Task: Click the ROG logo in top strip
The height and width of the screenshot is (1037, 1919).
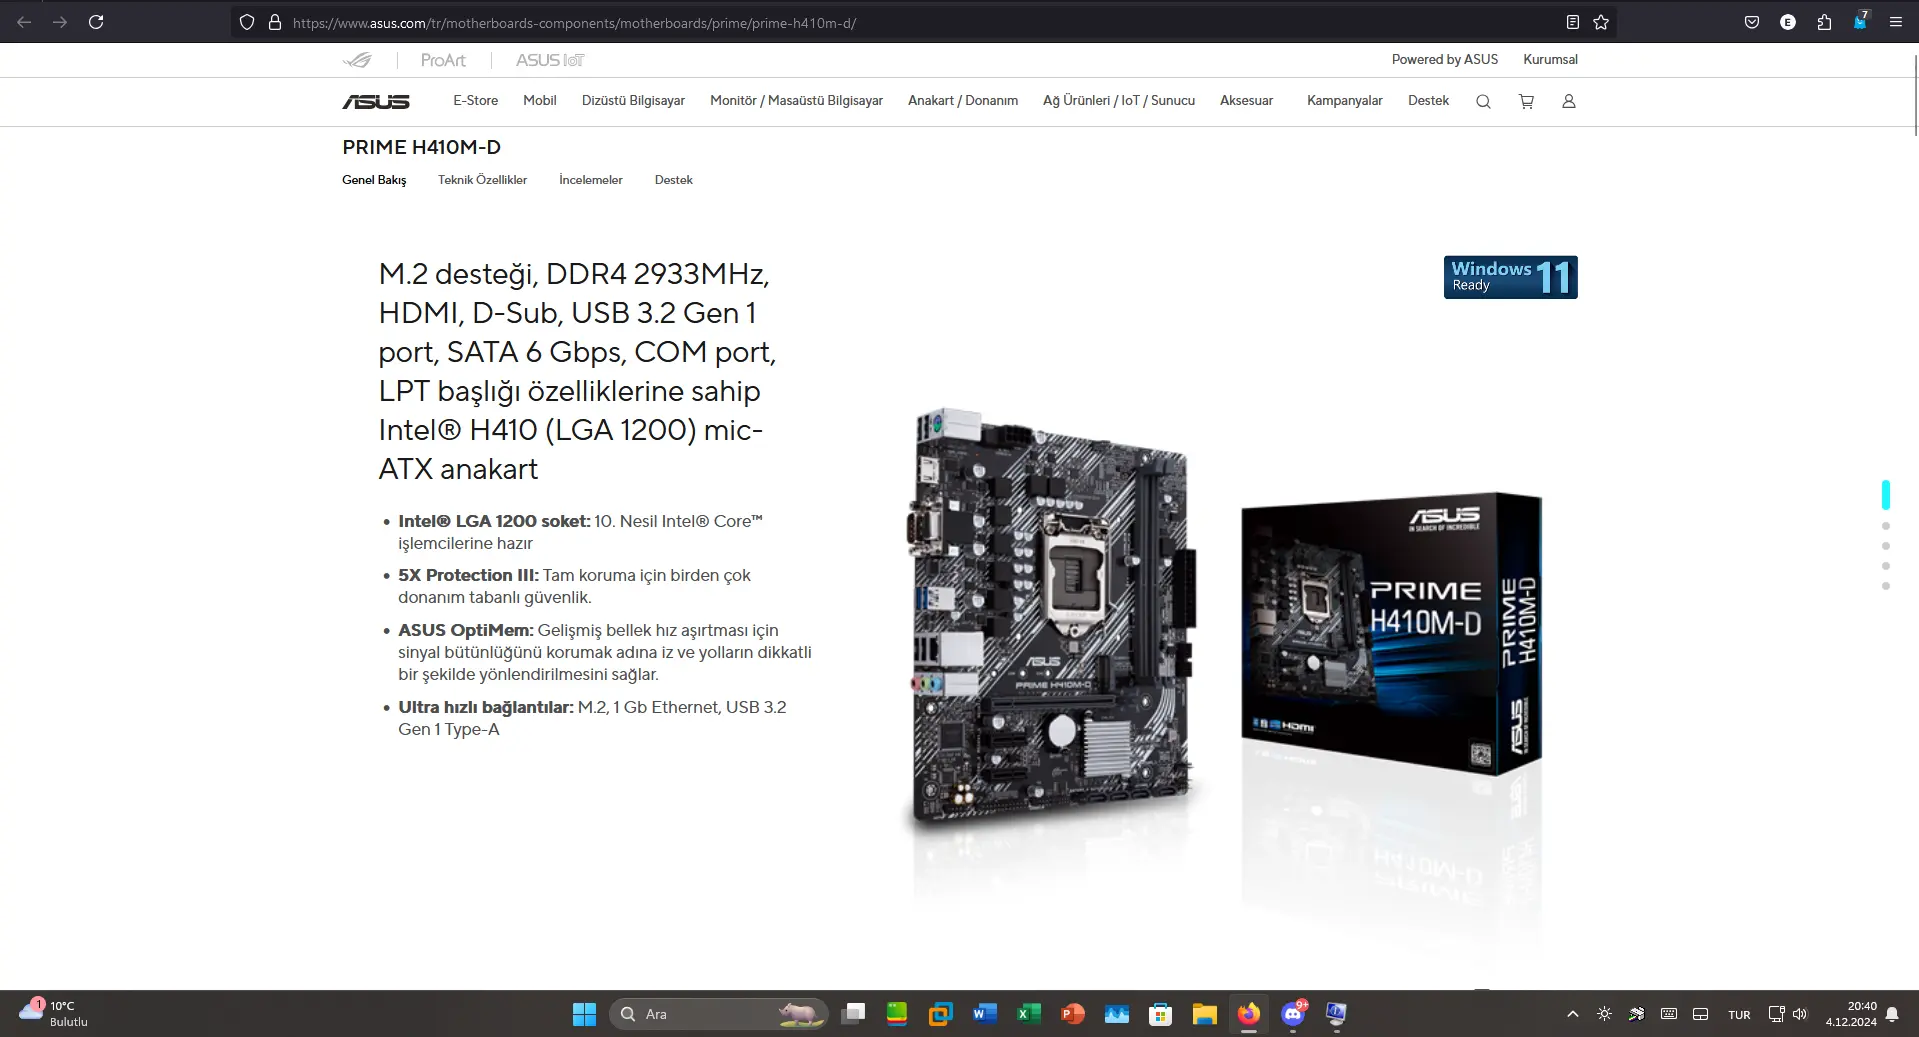Action: [357, 60]
